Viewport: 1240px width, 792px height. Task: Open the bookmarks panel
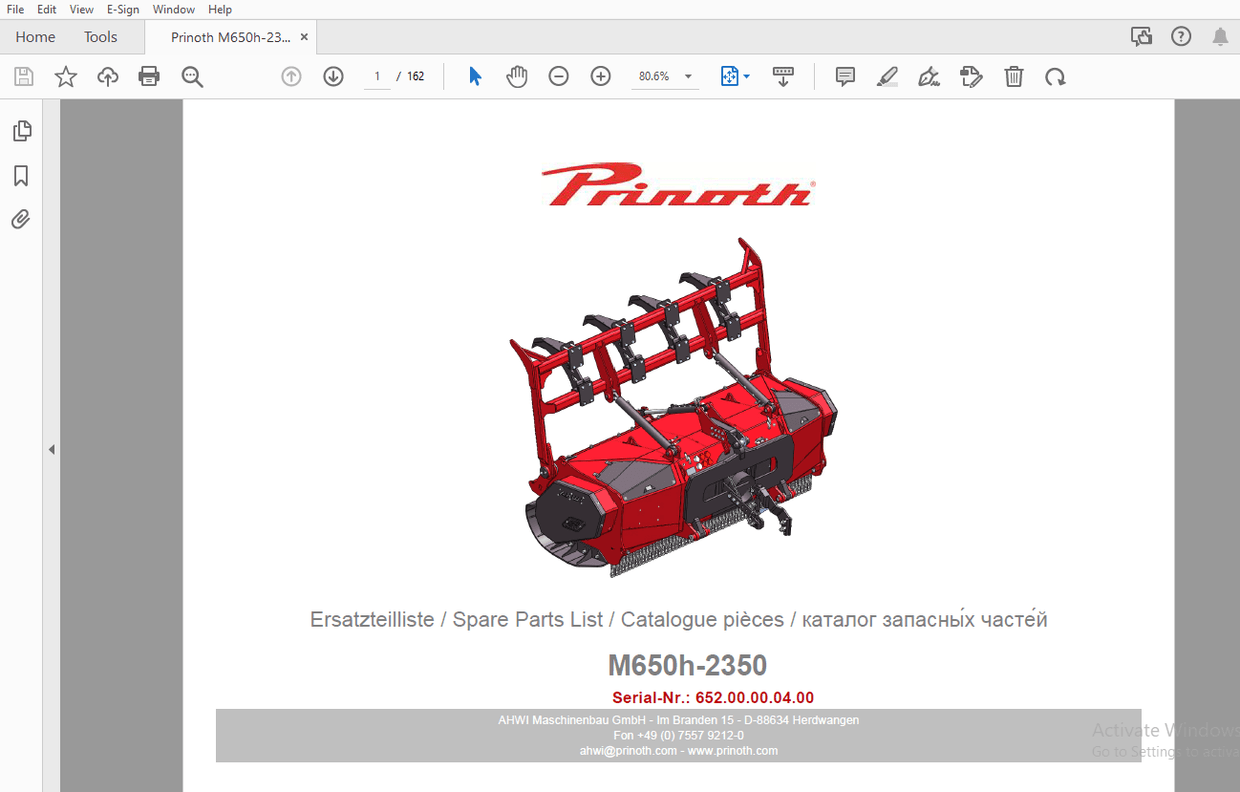tap(20, 176)
